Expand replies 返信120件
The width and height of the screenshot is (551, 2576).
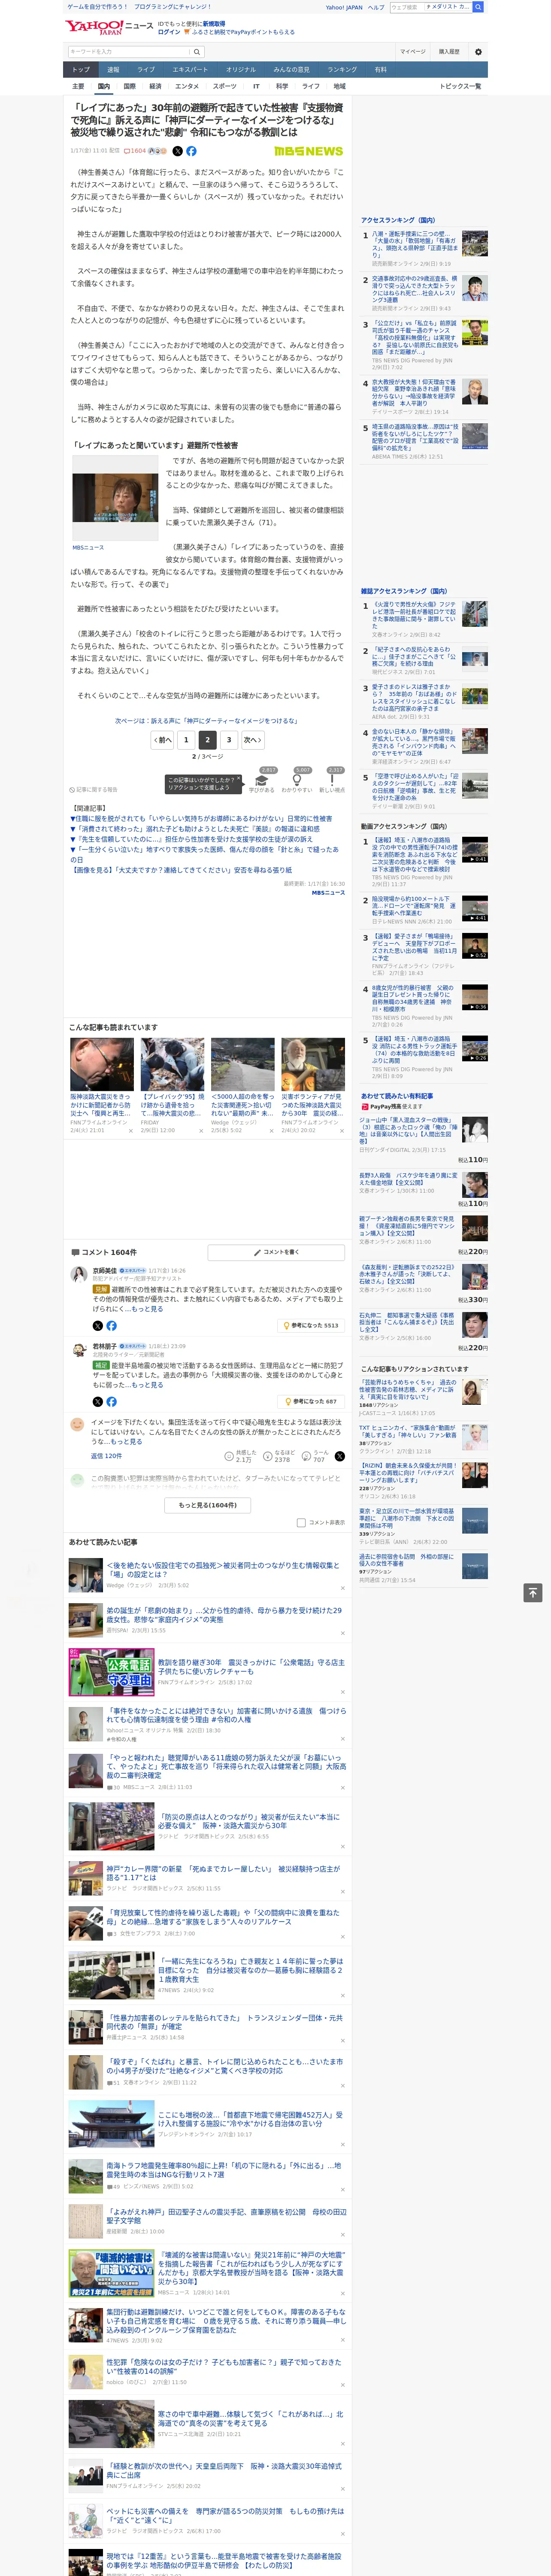point(106,1456)
